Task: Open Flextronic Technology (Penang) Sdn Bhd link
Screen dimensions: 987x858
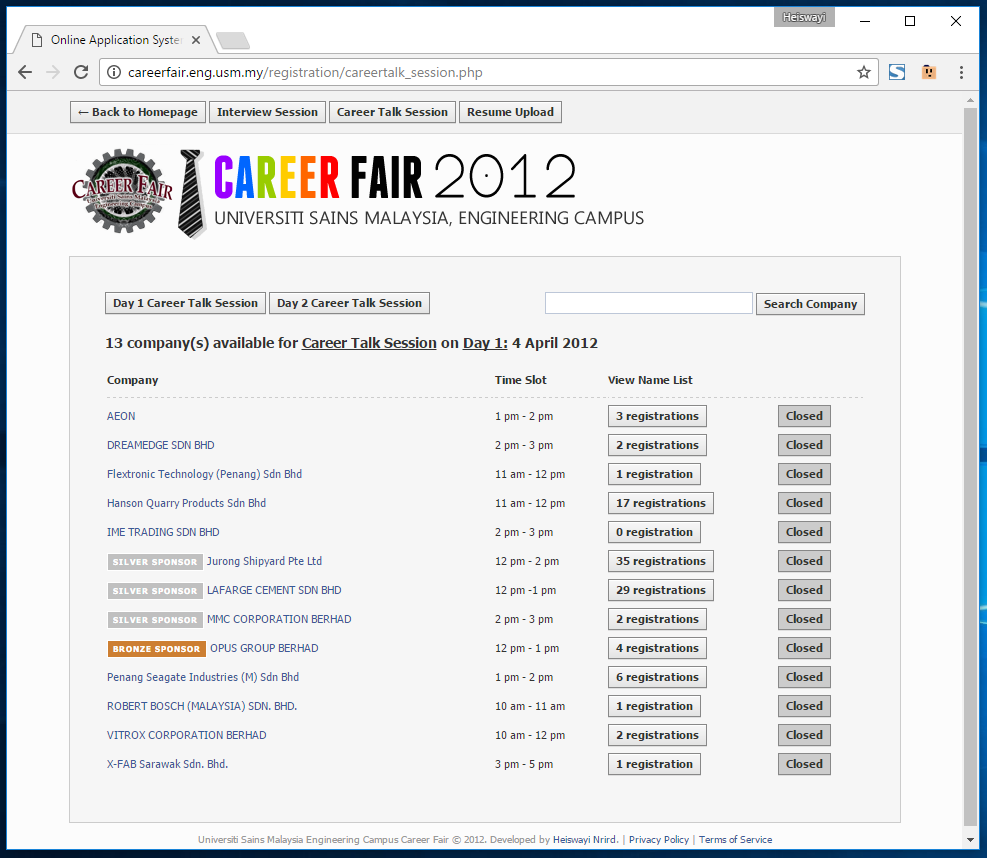Action: pos(205,474)
